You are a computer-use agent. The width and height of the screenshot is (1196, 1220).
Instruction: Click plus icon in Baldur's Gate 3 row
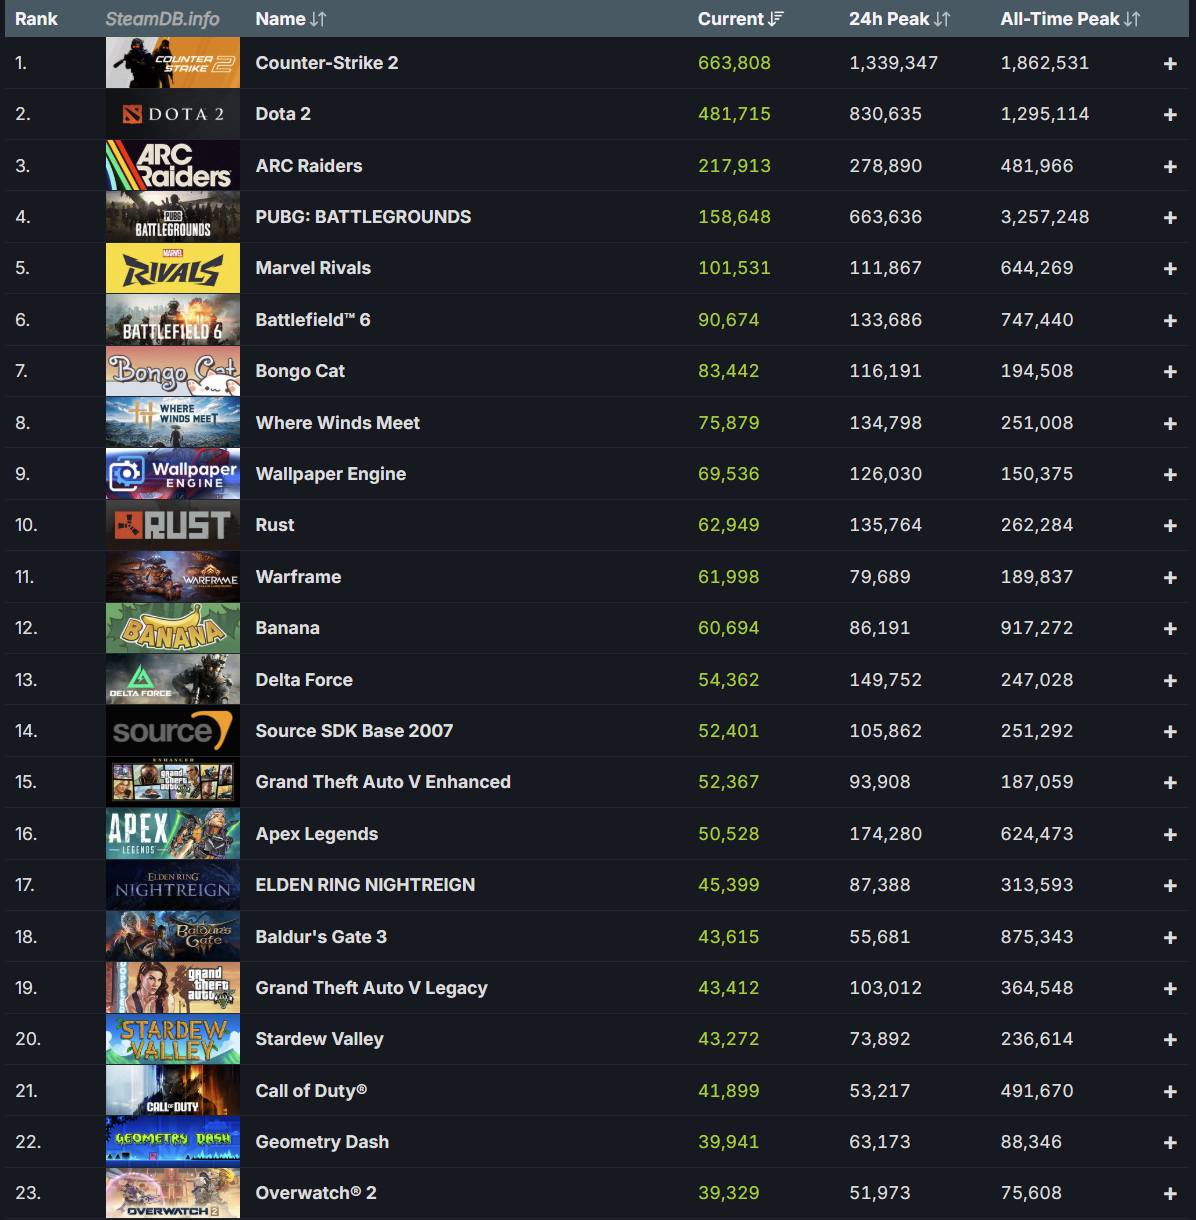click(1170, 938)
